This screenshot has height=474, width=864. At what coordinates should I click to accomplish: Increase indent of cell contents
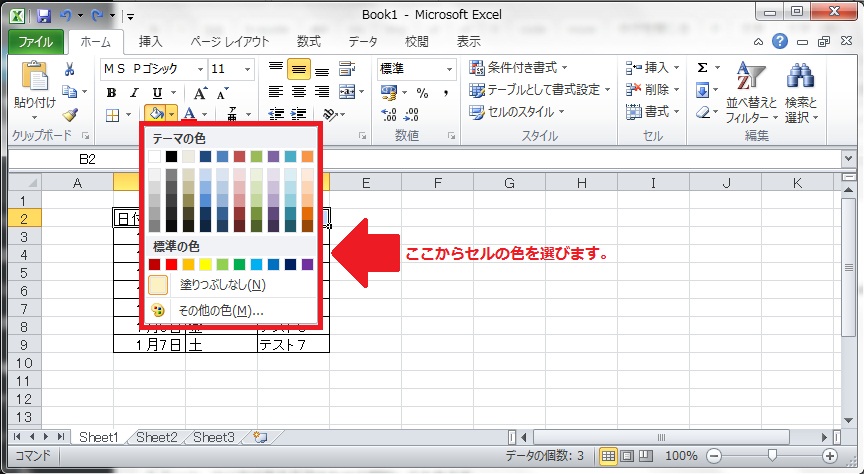coord(299,114)
